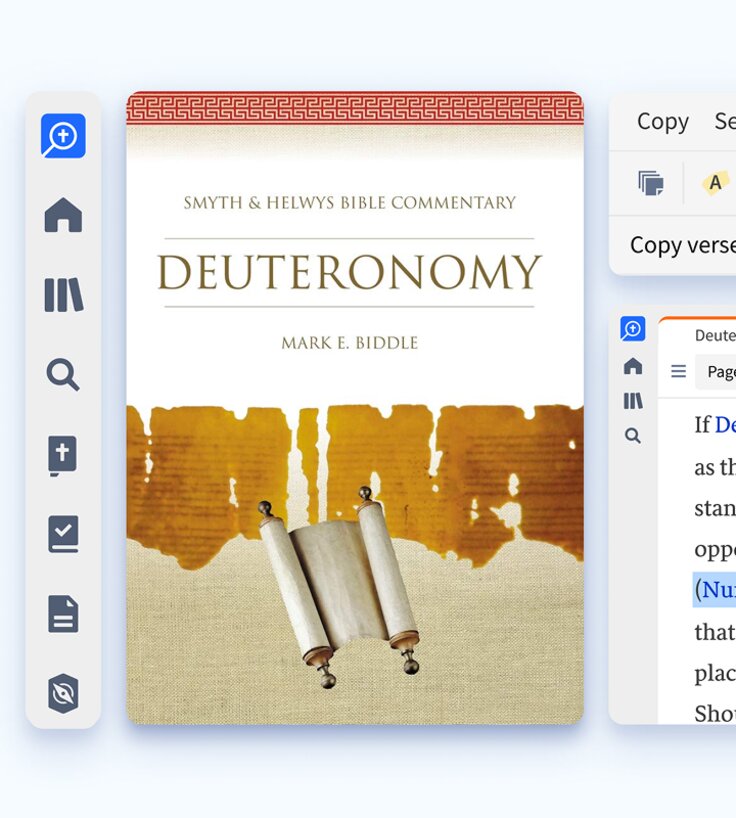
Task: Click the small blue search-plus icon in app window
Action: click(x=633, y=329)
